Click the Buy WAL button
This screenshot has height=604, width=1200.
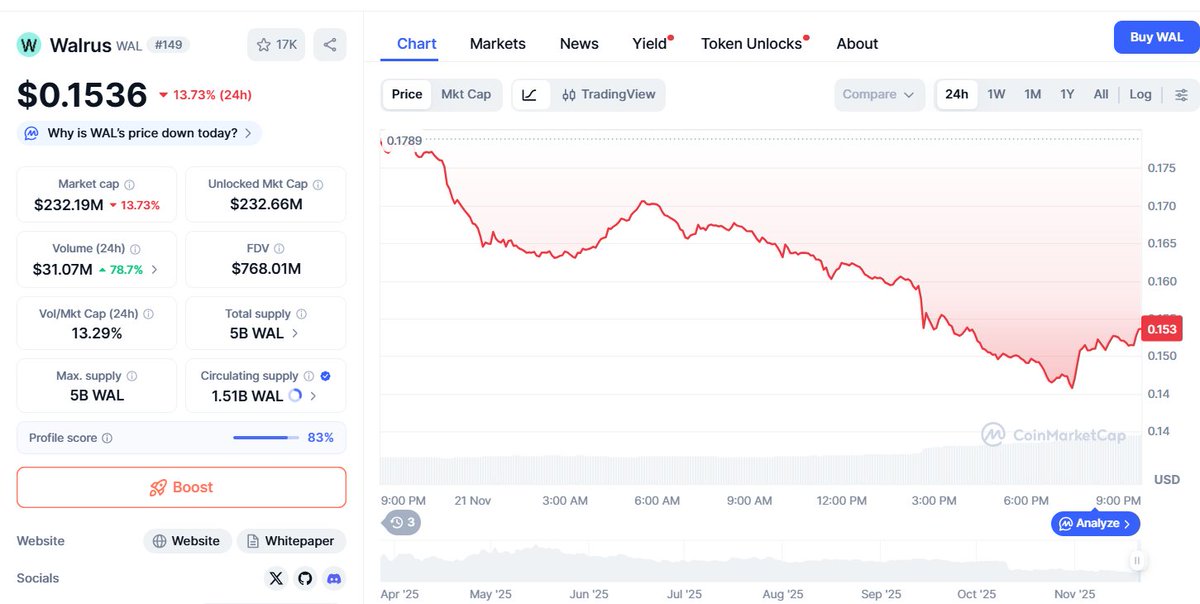(1156, 37)
